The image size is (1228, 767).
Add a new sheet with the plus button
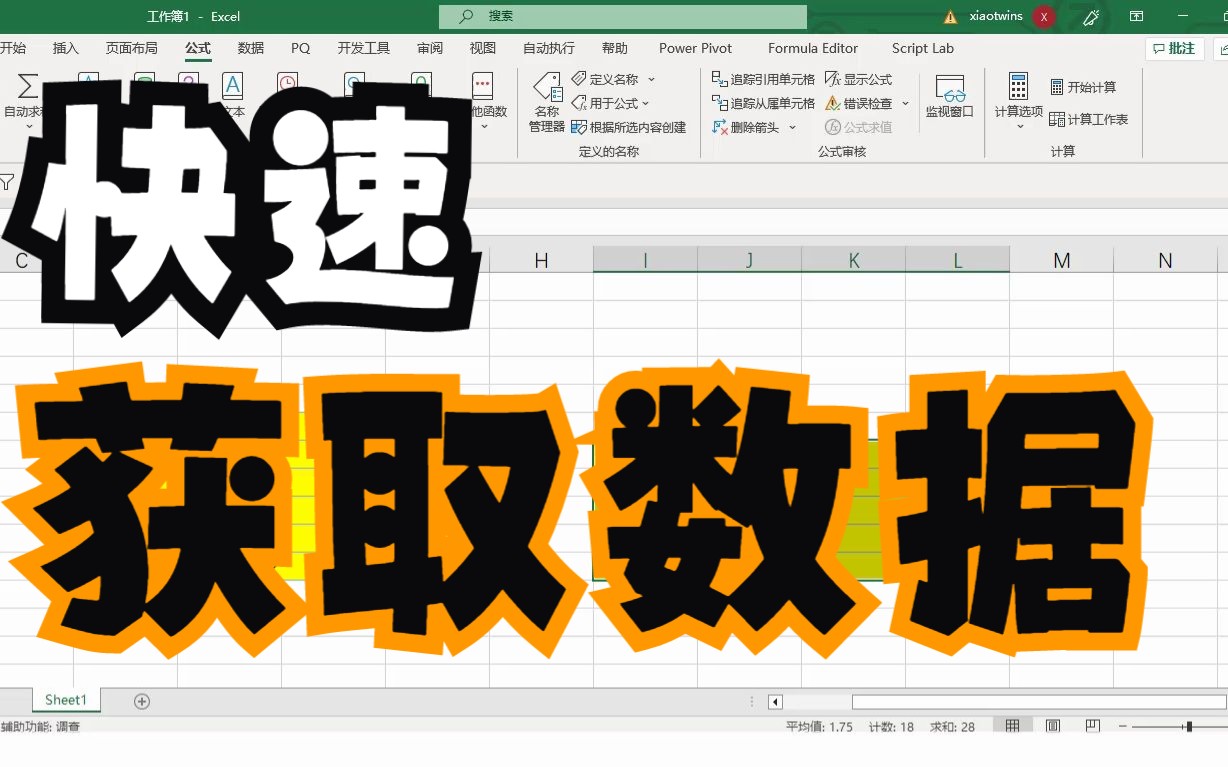(141, 701)
